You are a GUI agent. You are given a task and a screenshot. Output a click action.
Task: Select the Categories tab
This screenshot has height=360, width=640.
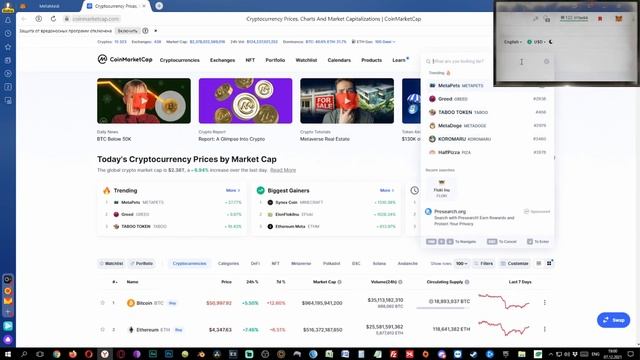coord(228,263)
